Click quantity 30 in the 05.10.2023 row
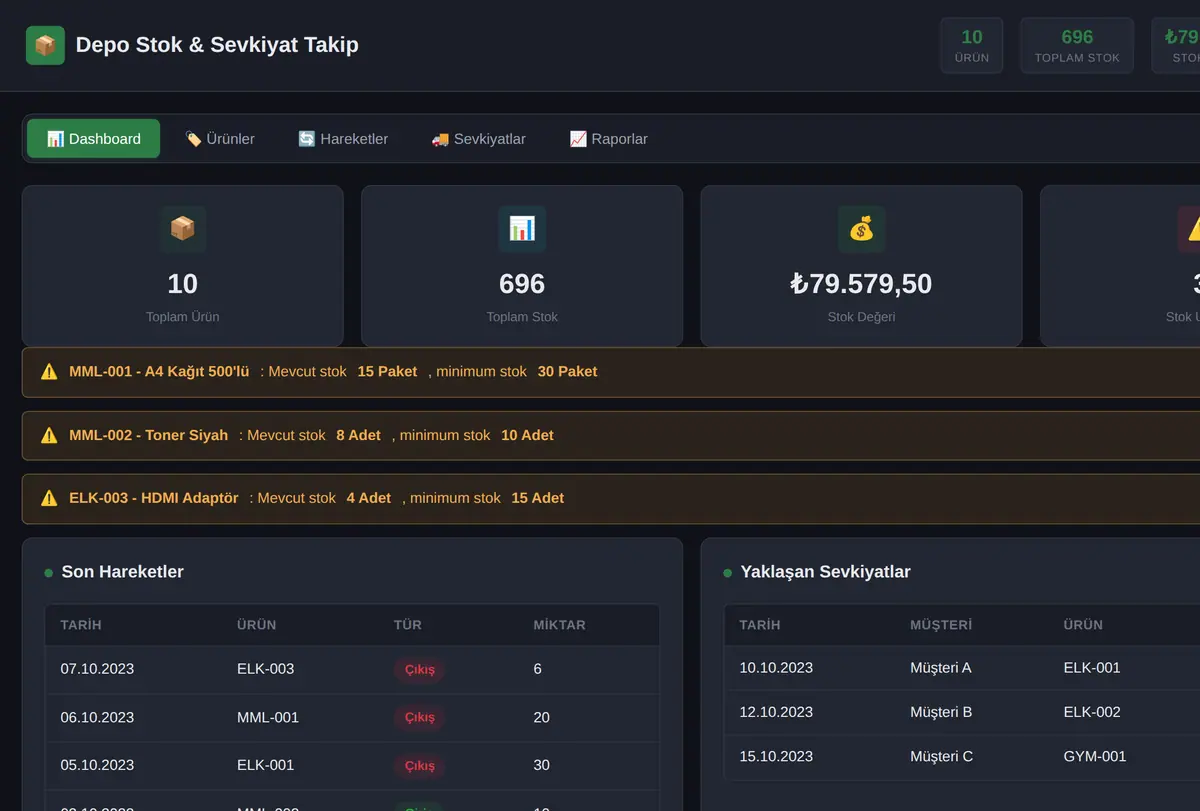Image resolution: width=1200 pixels, height=811 pixels. pos(542,765)
